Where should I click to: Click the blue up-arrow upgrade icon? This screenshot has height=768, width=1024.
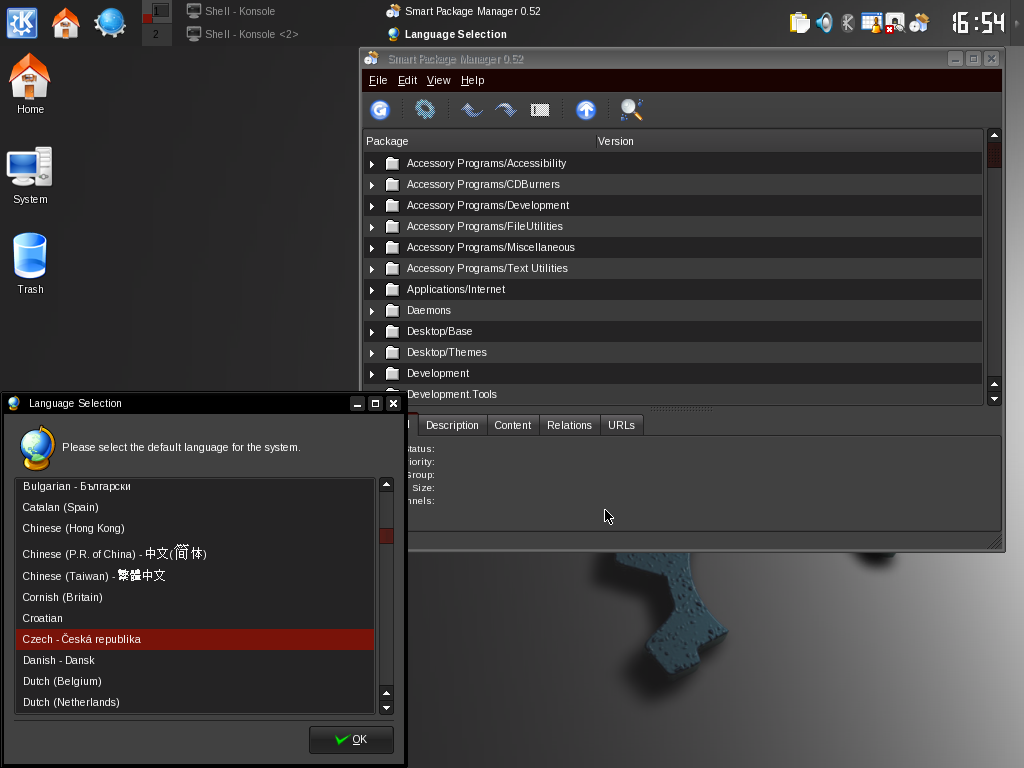586,110
